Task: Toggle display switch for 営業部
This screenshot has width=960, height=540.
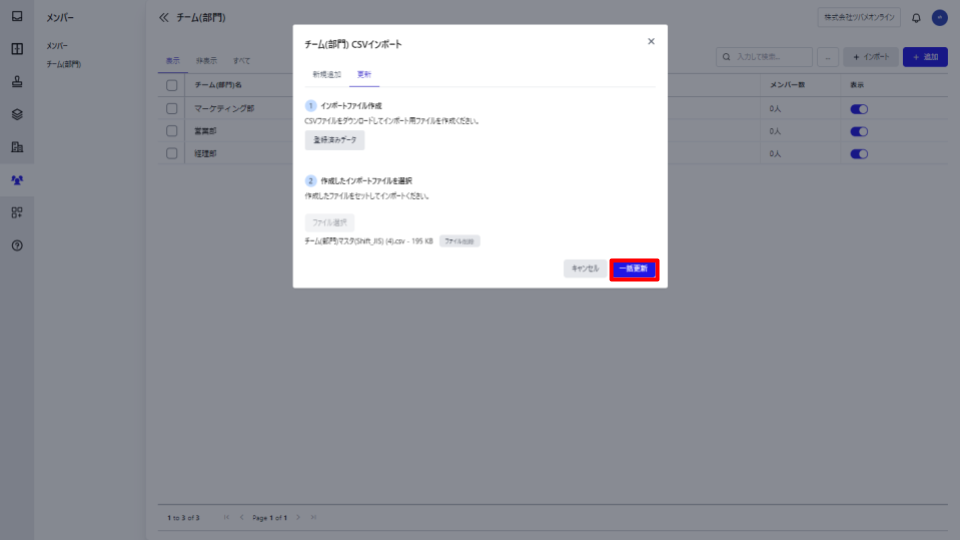Action: [859, 132]
